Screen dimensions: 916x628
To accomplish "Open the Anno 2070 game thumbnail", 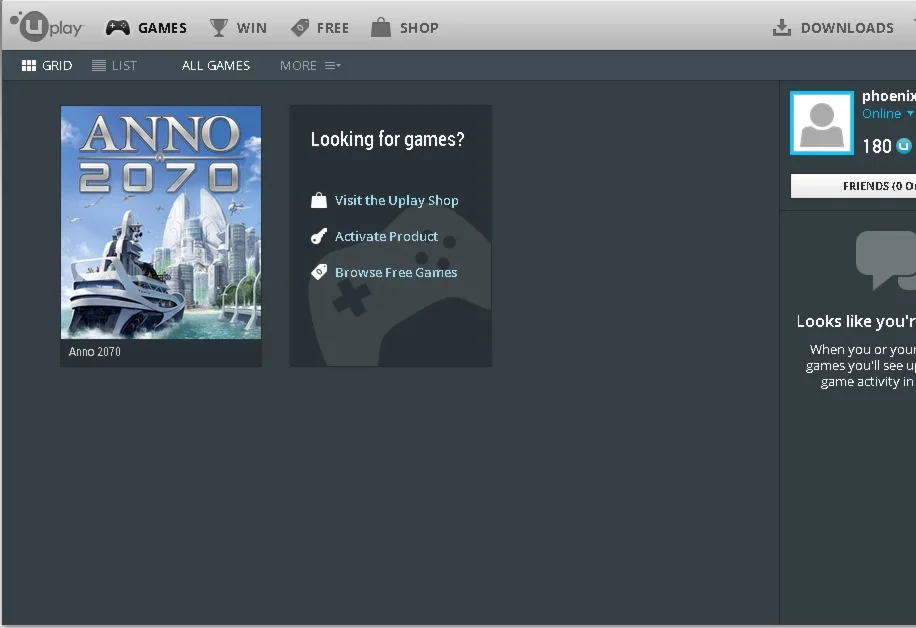I will click(161, 222).
